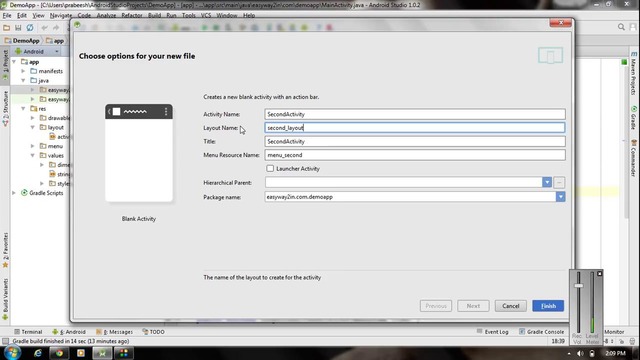Collapse the res folder
This screenshot has width=640, height=360.
23,109
